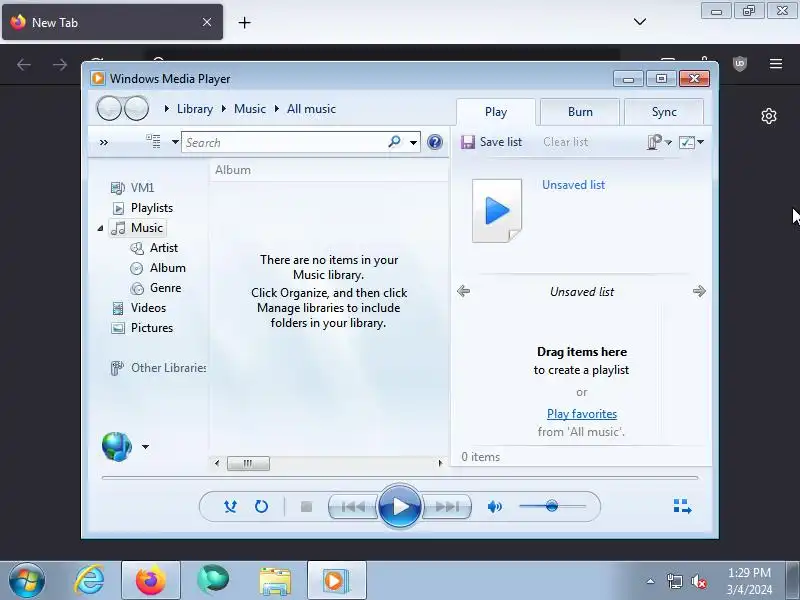Open the Windows Start menu
800x600 pixels.
pyautogui.click(x=27, y=580)
